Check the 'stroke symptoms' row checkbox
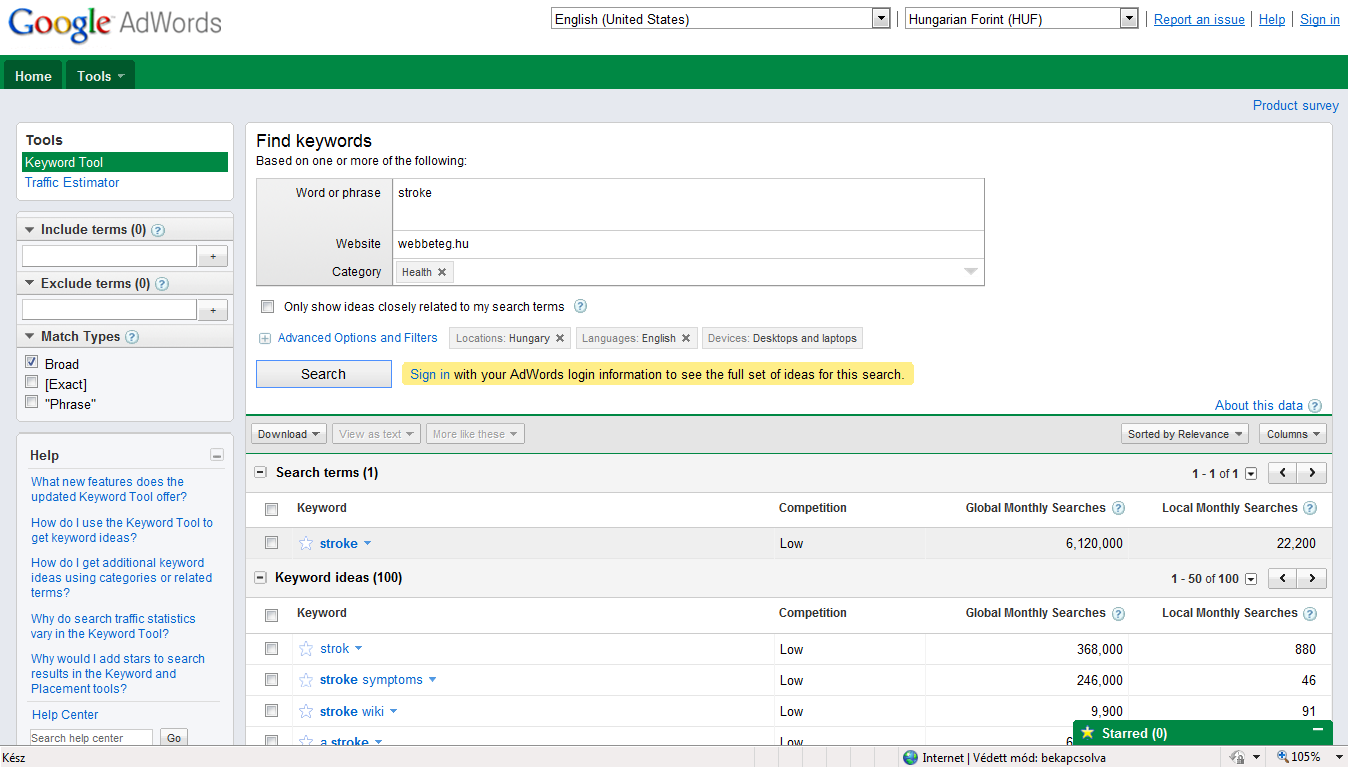 pos(271,680)
